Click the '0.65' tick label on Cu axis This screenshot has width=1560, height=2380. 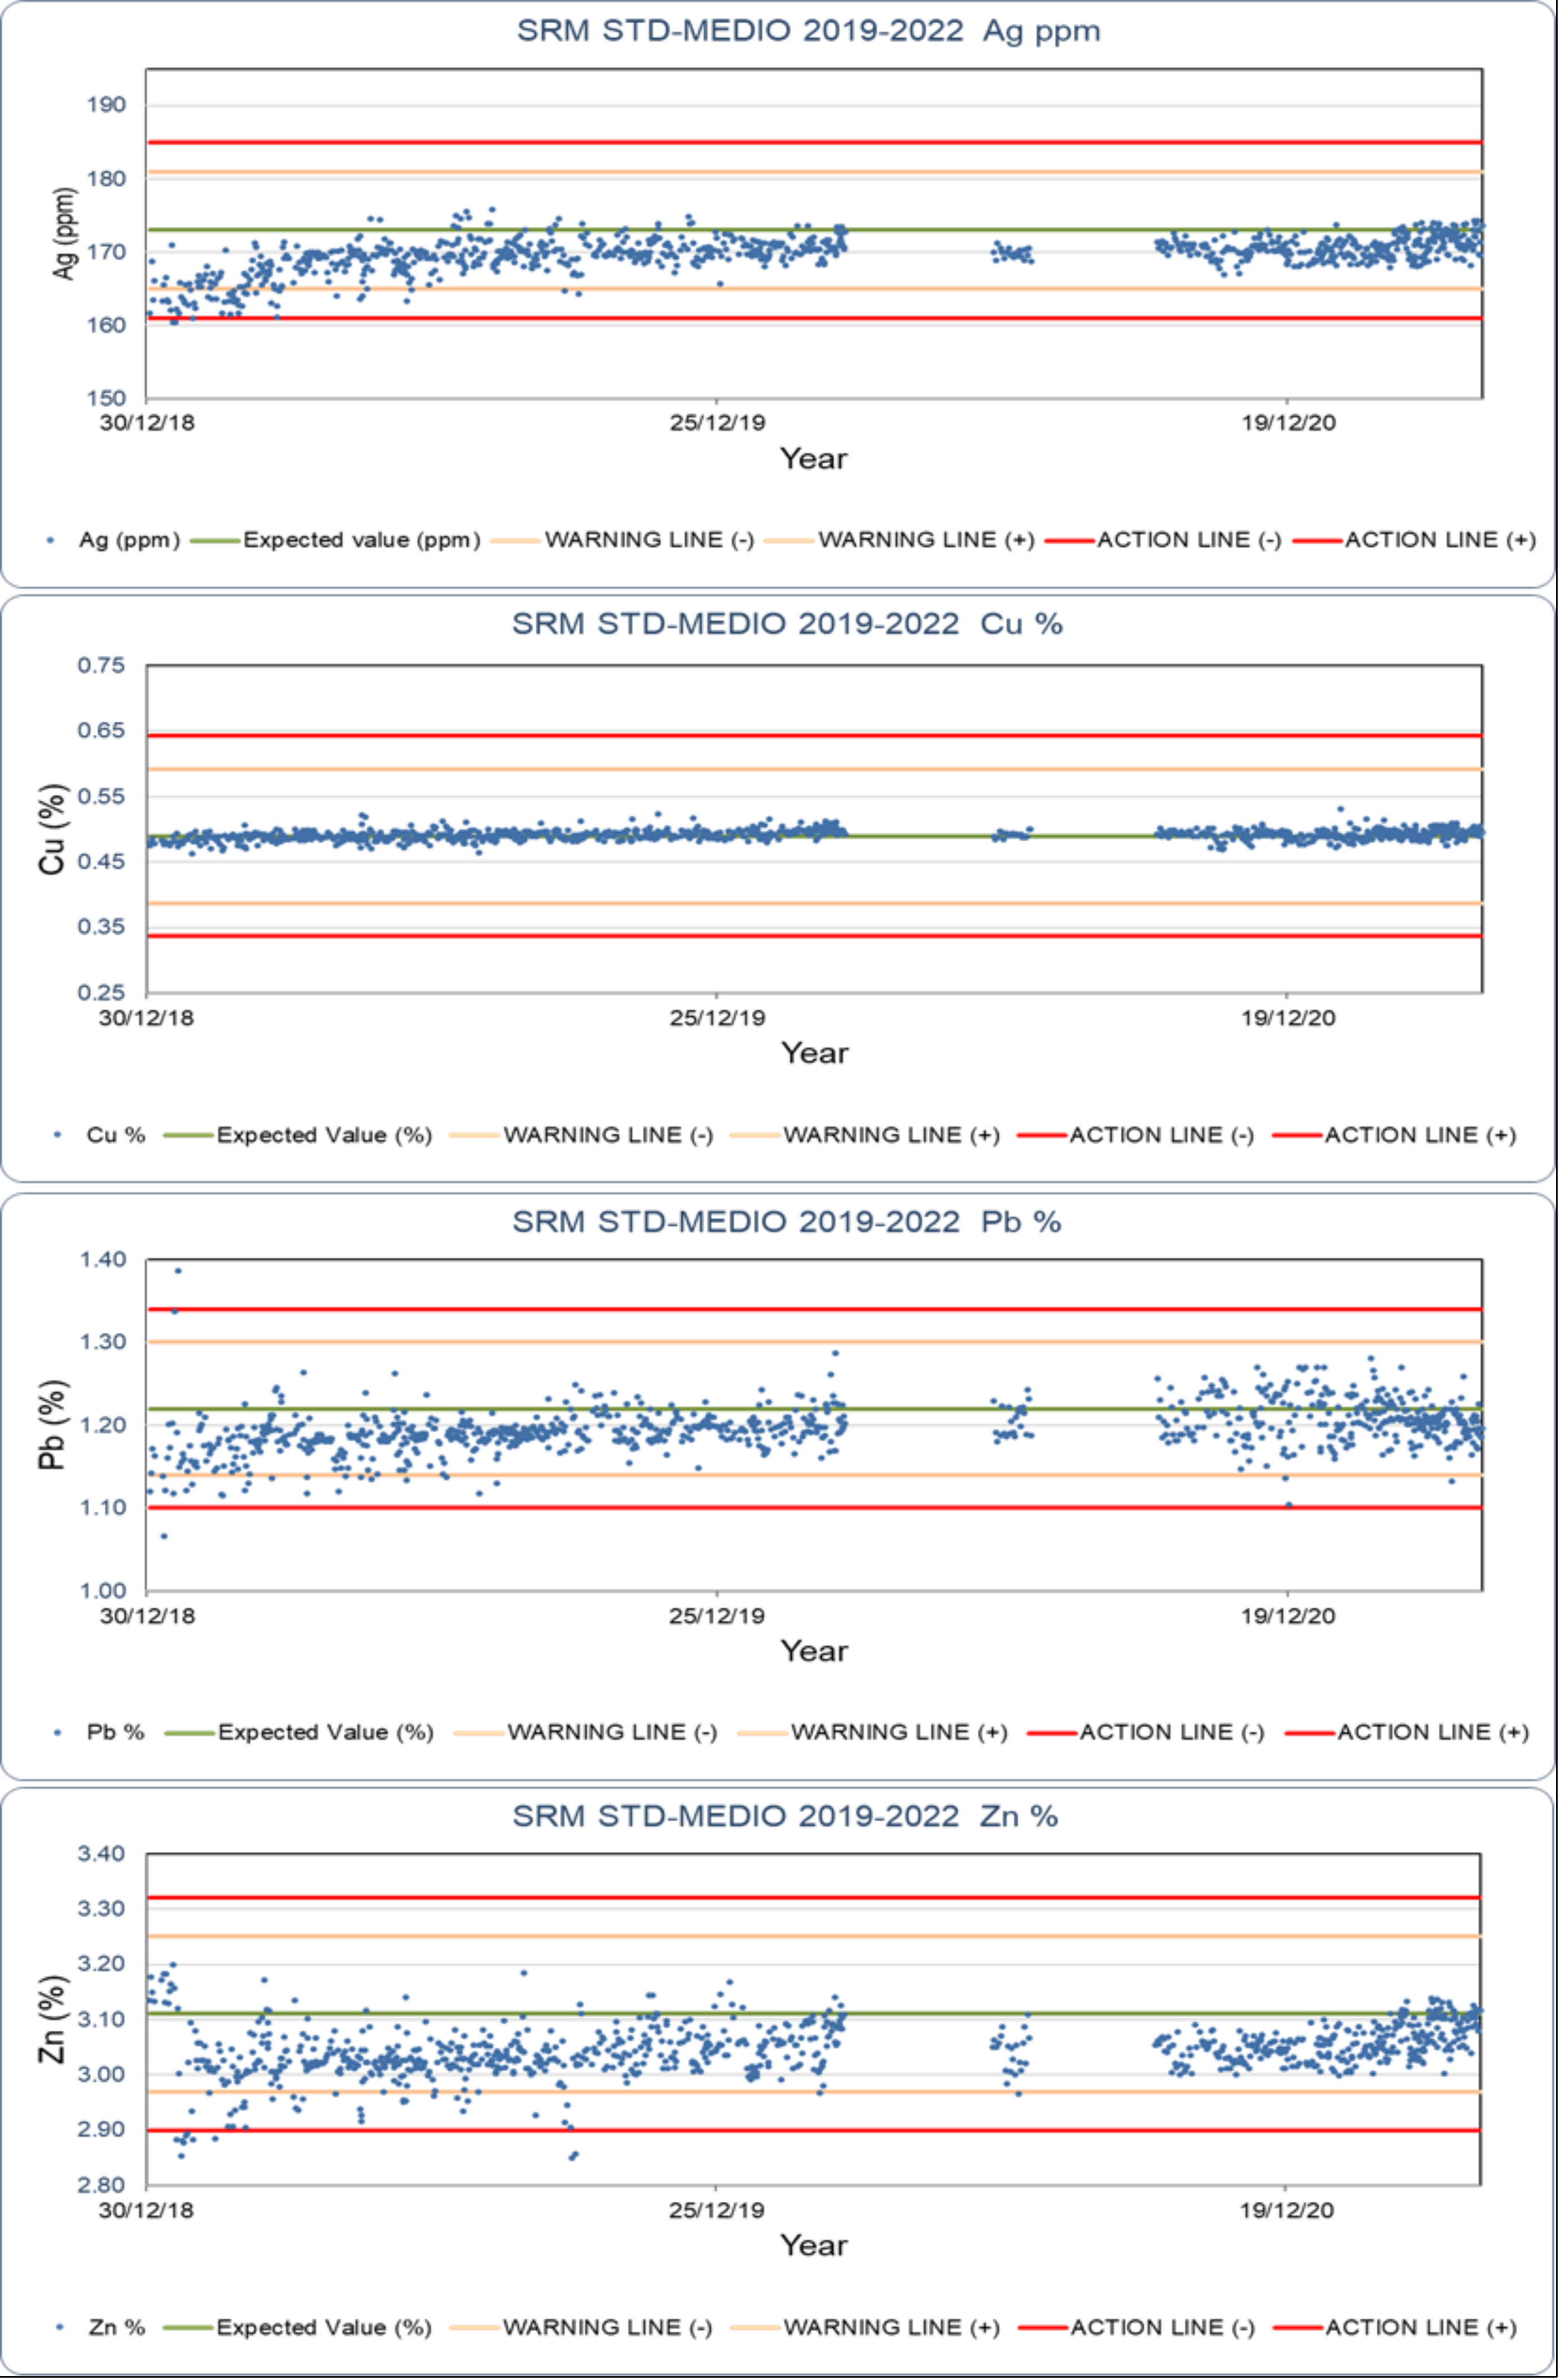click(x=101, y=731)
